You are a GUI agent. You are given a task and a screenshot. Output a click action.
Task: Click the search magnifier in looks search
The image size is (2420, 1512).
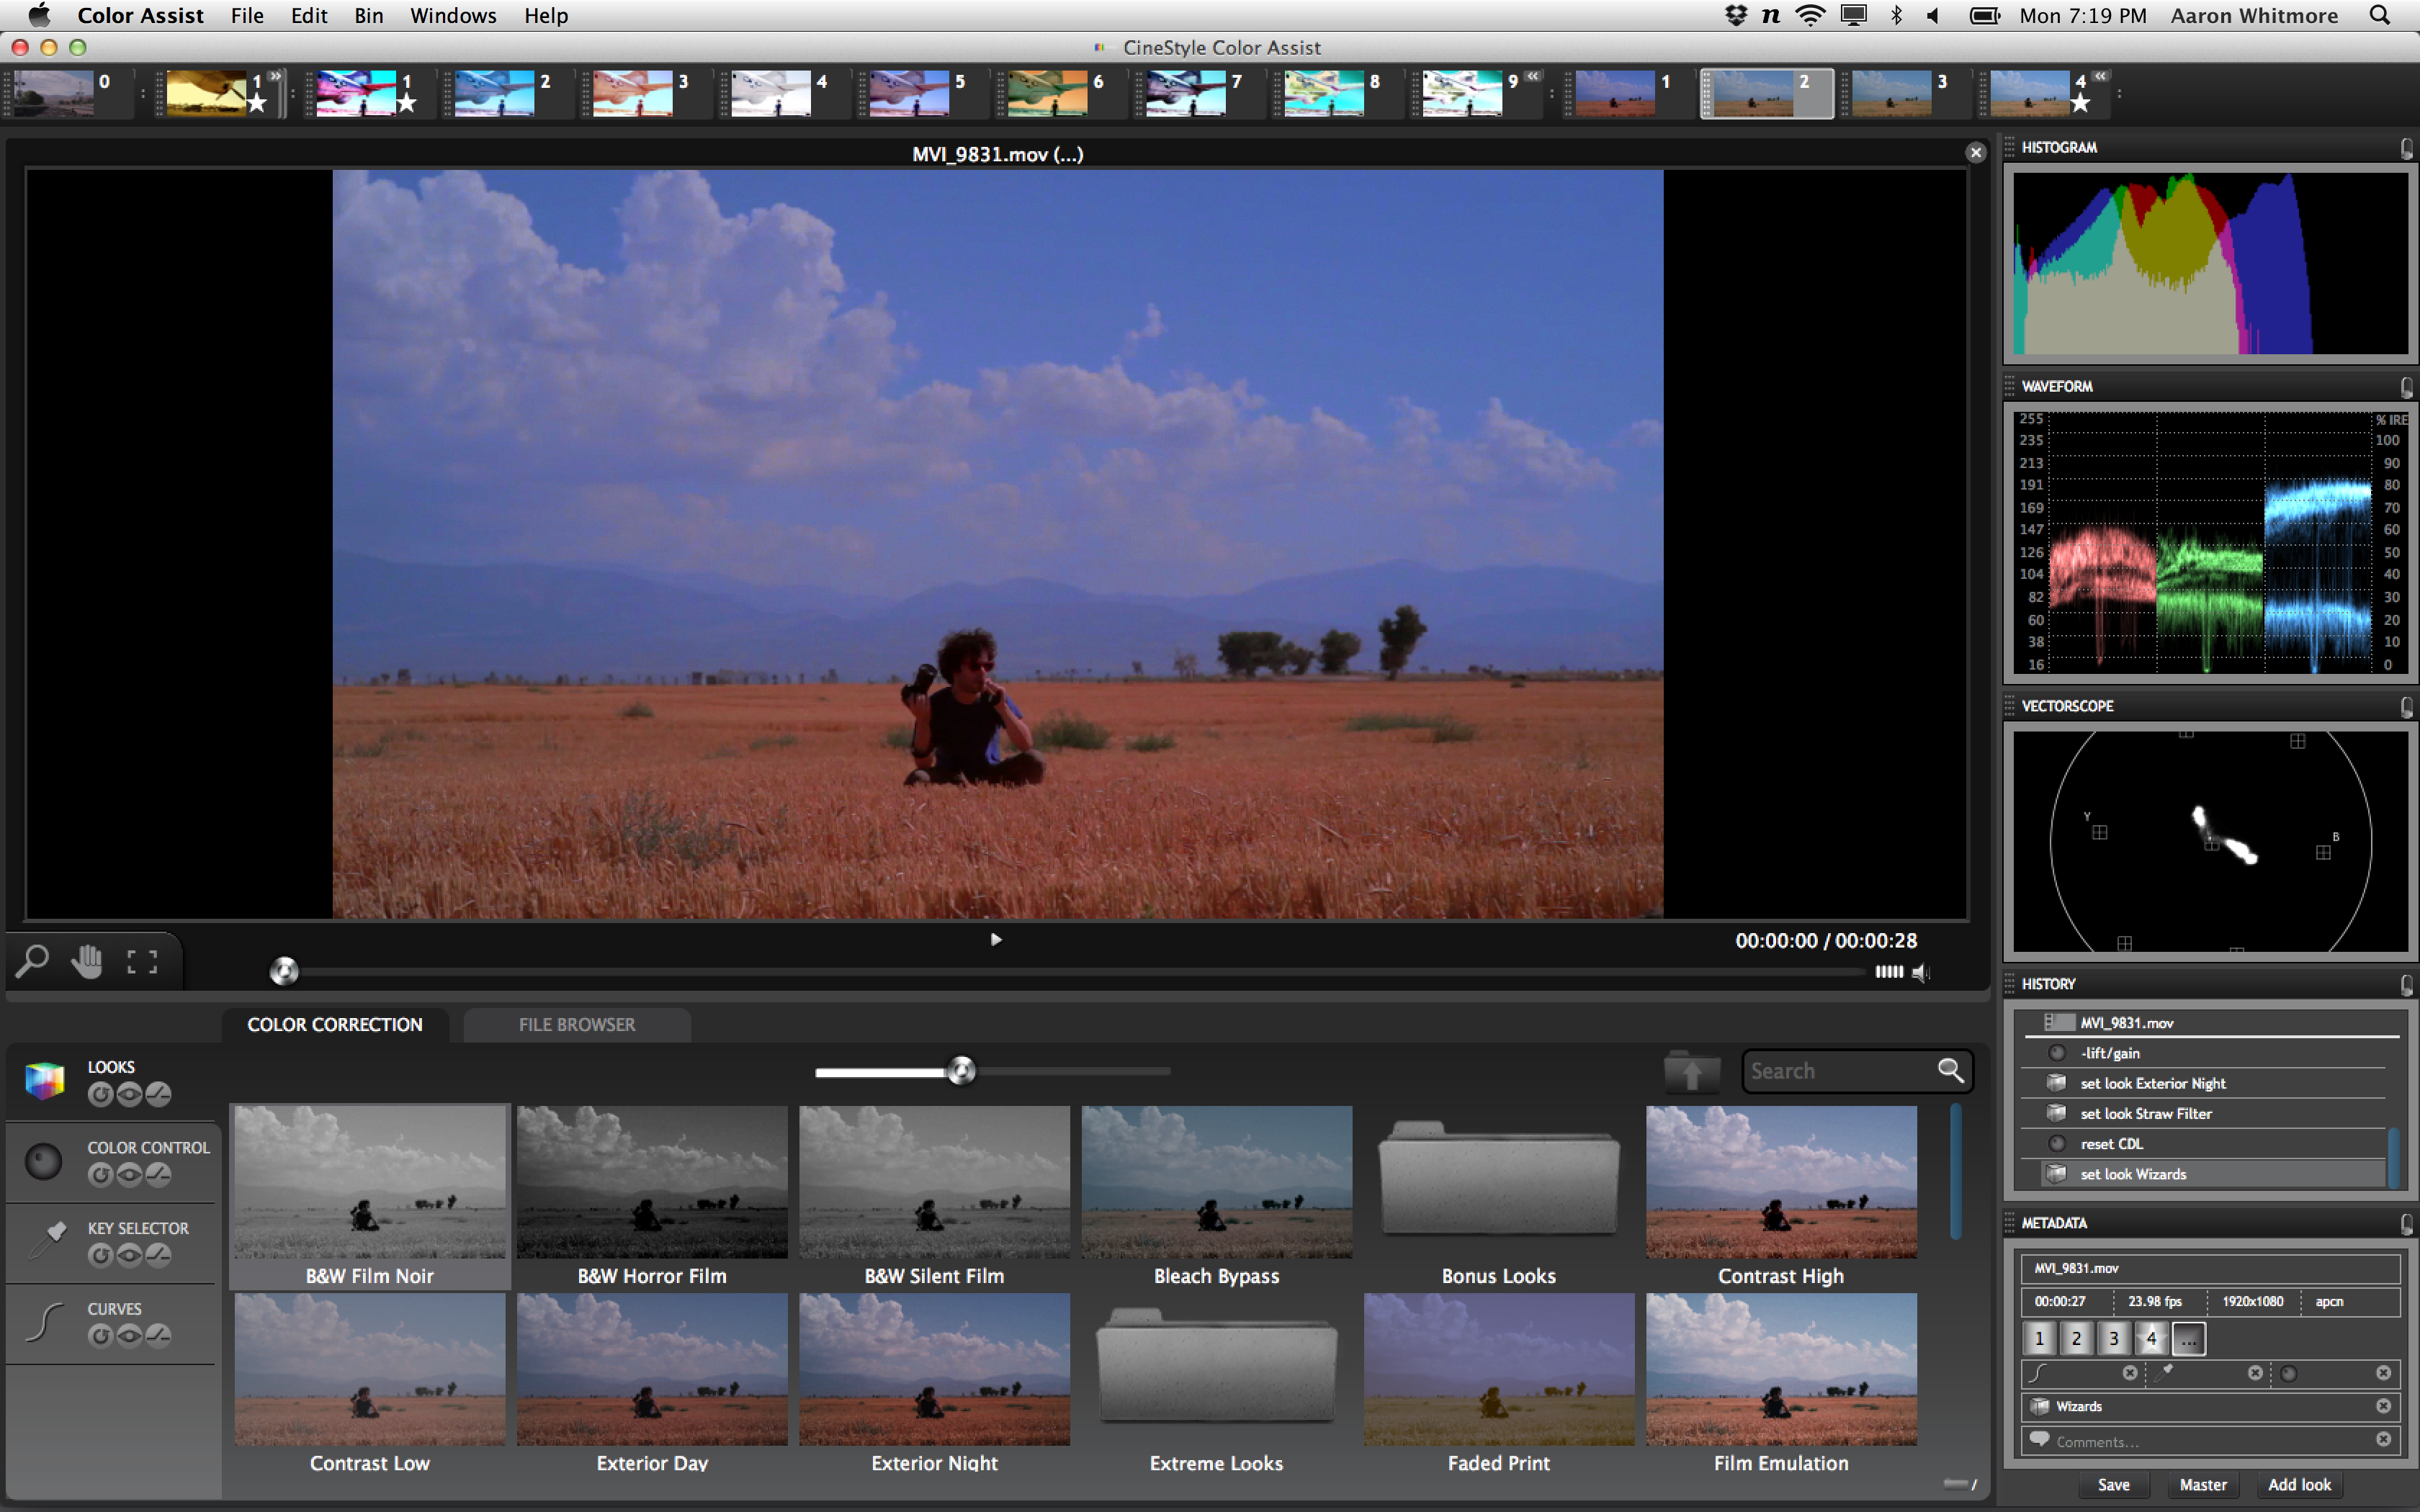pos(1950,1071)
